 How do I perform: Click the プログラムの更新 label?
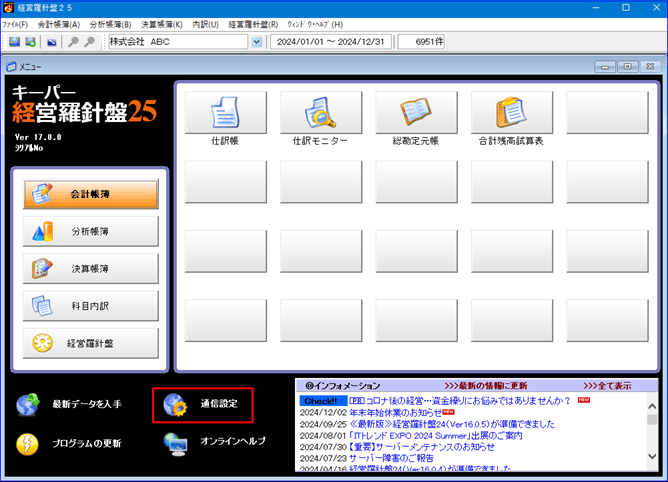87,443
